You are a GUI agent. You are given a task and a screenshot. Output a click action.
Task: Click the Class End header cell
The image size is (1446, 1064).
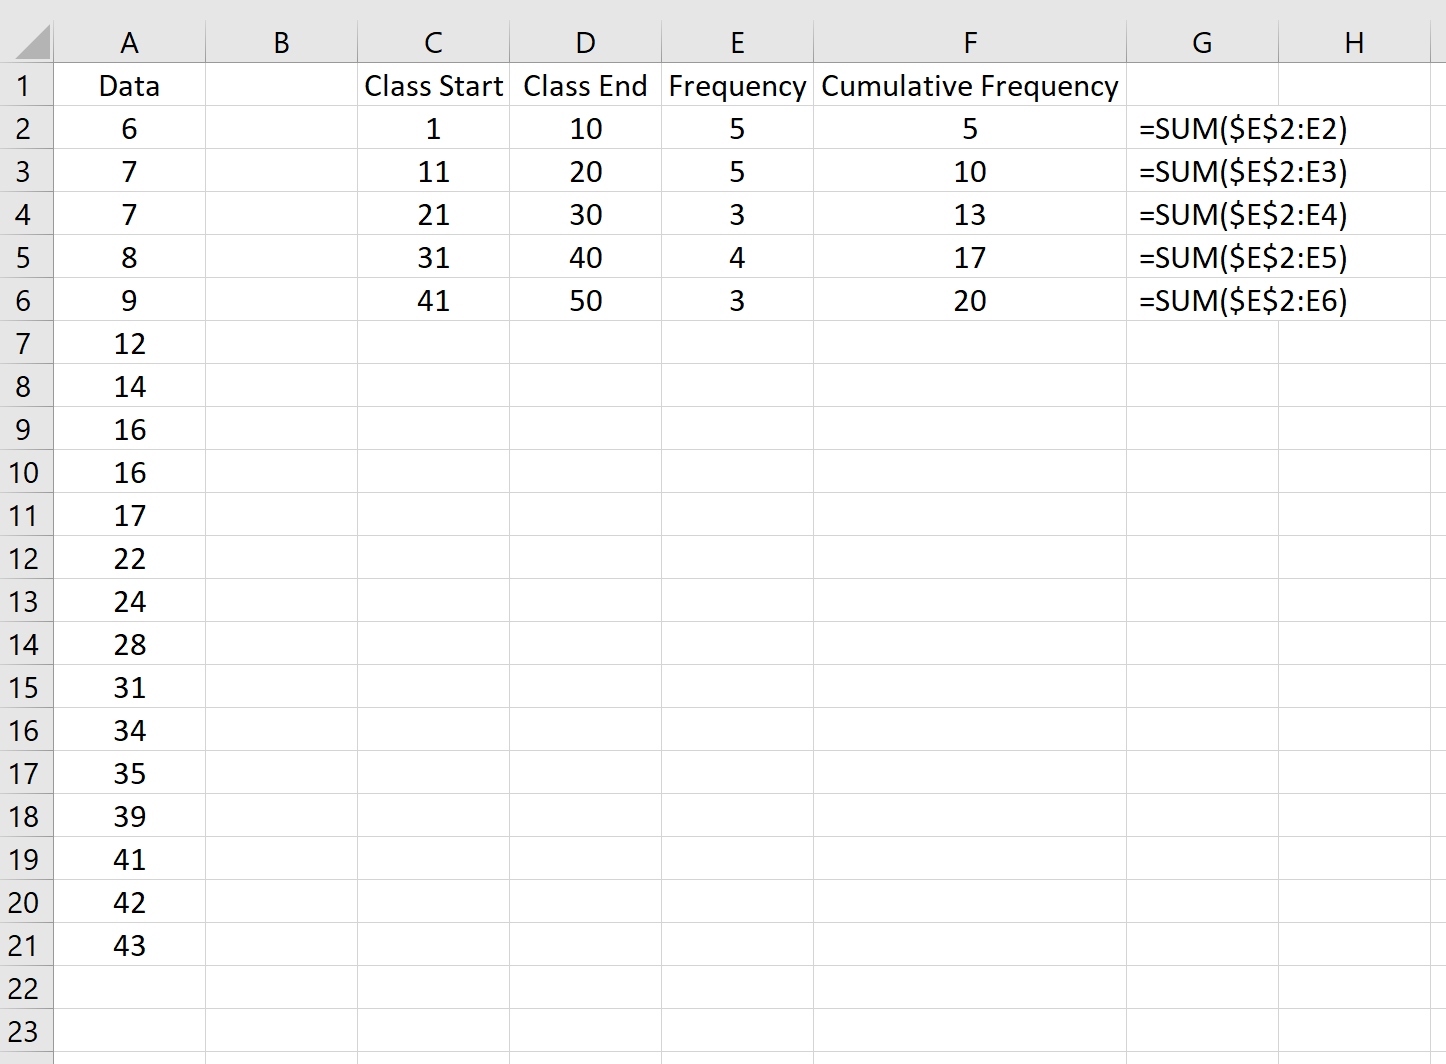tap(585, 85)
